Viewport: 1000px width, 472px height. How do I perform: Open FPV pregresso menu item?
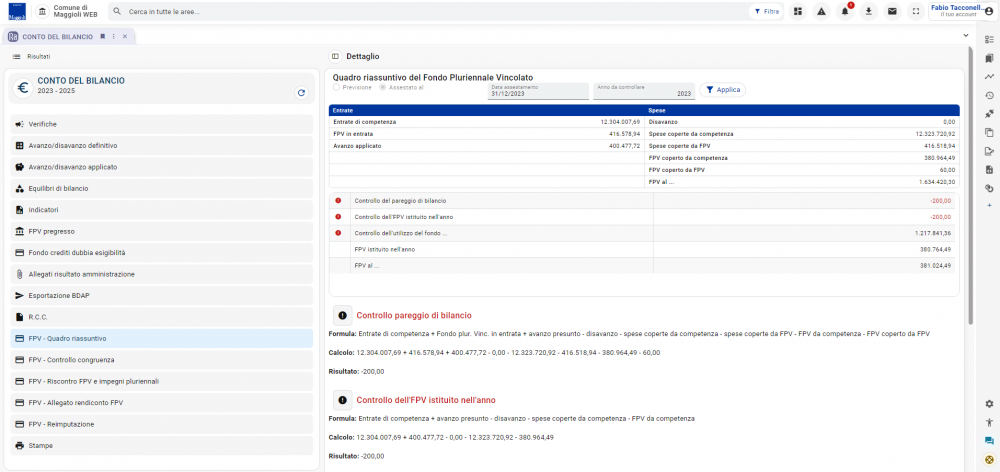(x=161, y=231)
